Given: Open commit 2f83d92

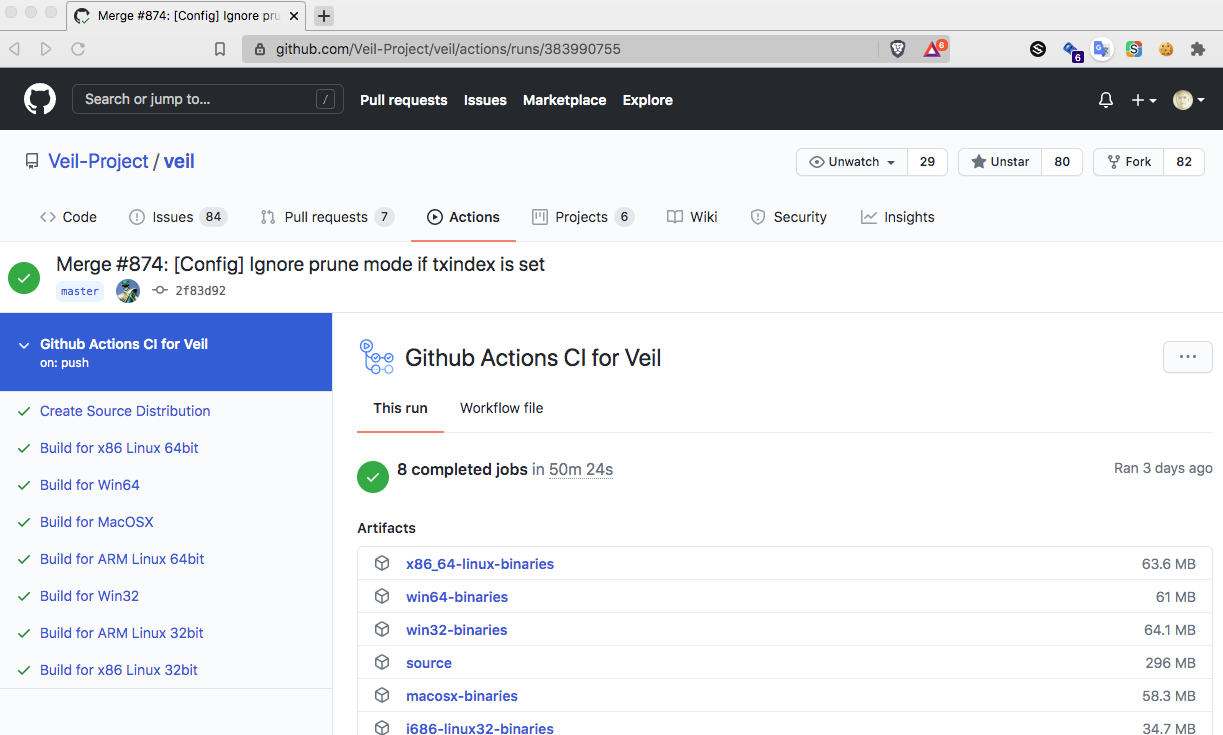Looking at the screenshot, I should pos(200,291).
